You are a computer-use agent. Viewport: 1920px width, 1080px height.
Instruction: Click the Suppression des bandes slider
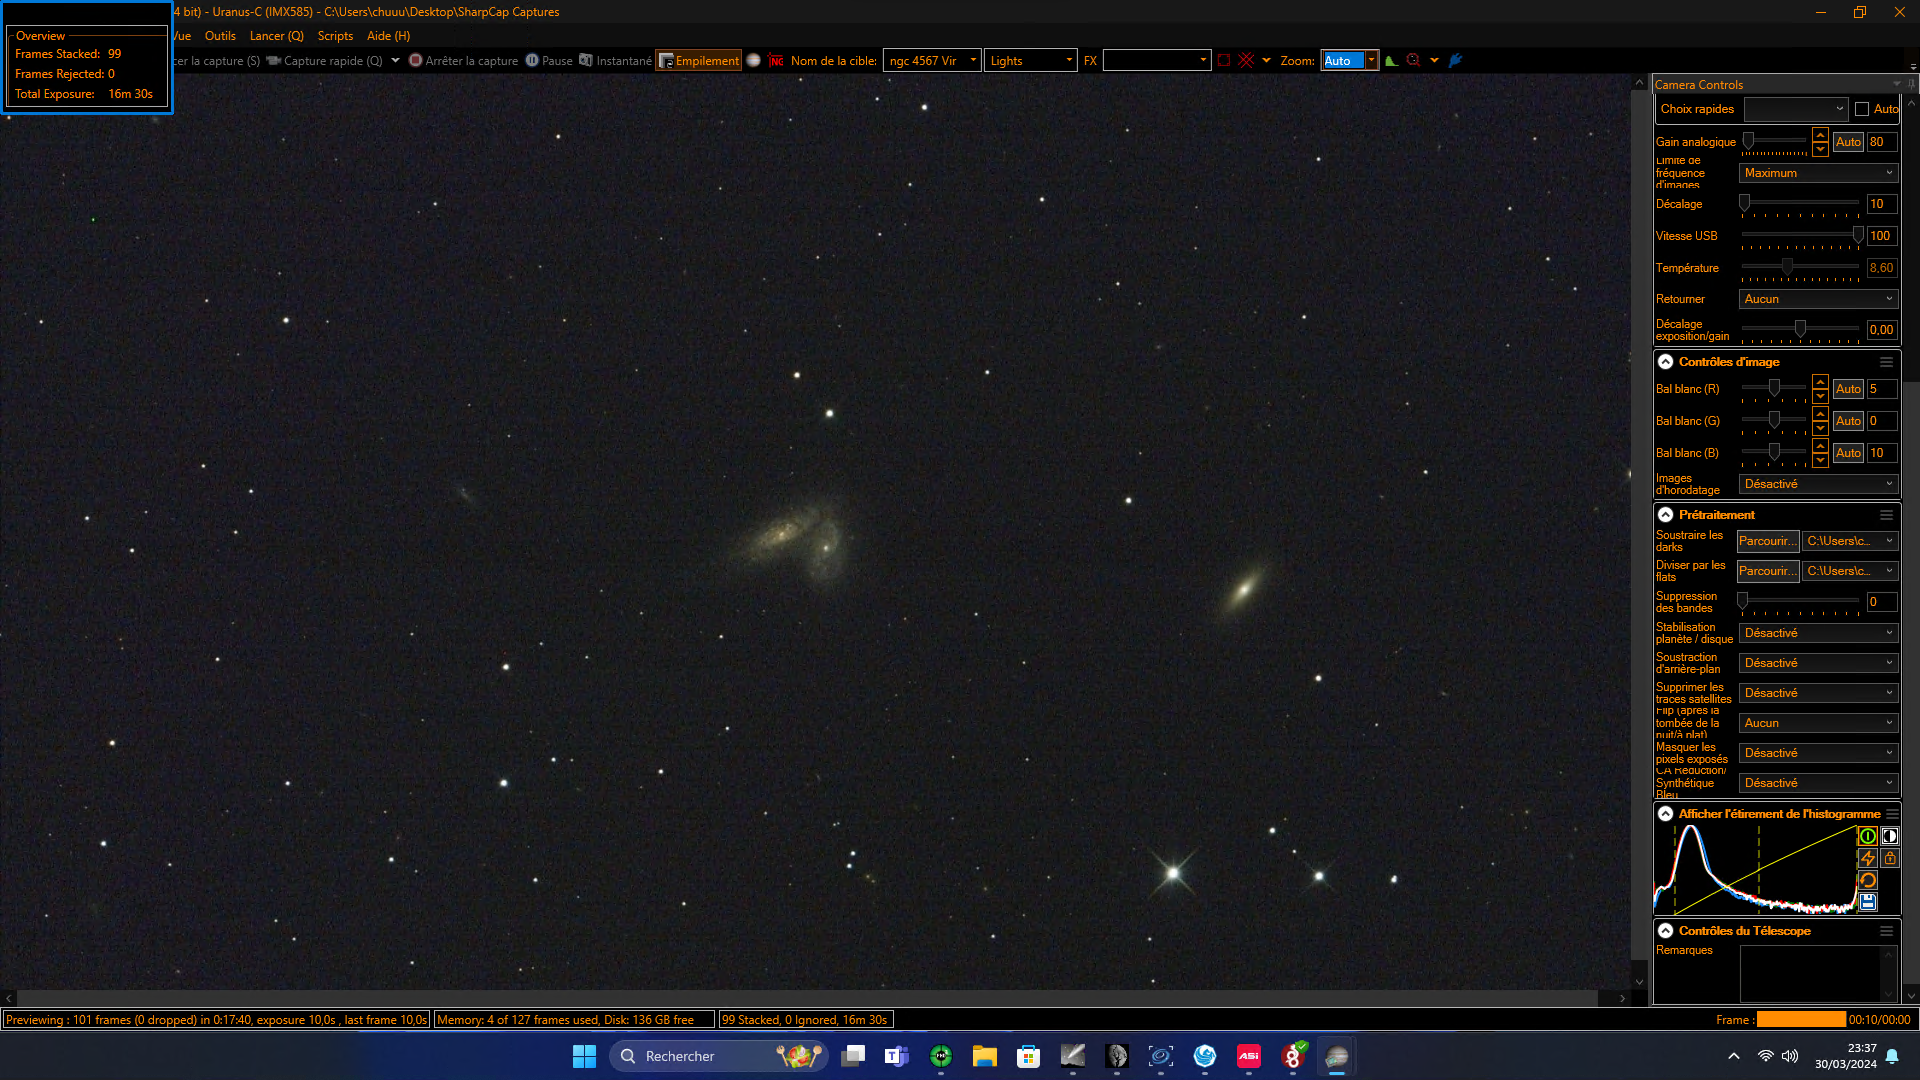click(1800, 603)
